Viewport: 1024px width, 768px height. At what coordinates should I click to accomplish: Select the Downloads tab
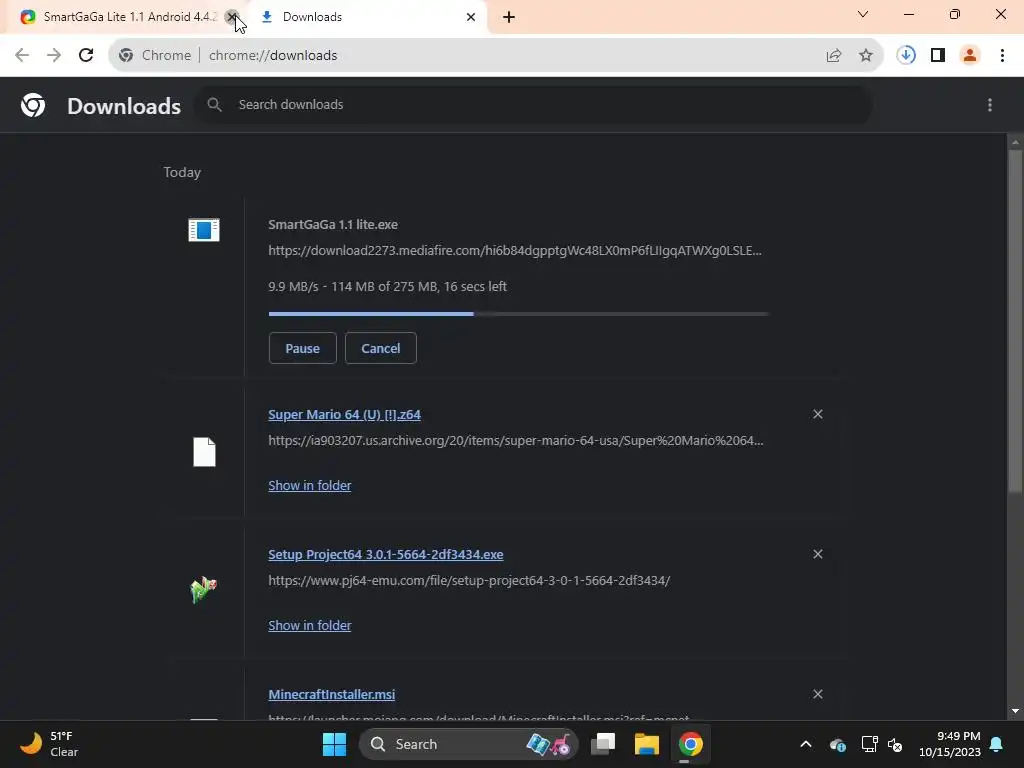click(x=368, y=17)
